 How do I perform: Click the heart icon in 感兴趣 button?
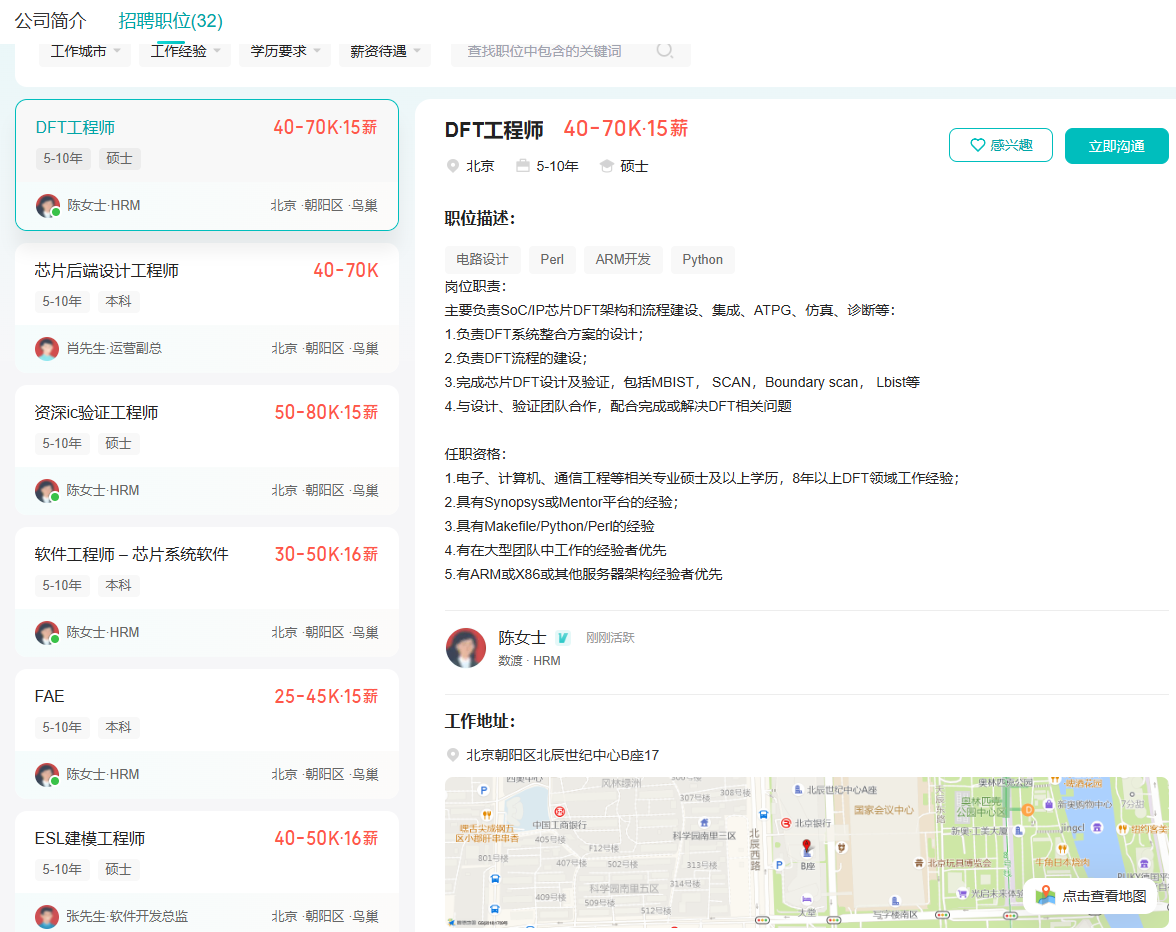coord(977,145)
